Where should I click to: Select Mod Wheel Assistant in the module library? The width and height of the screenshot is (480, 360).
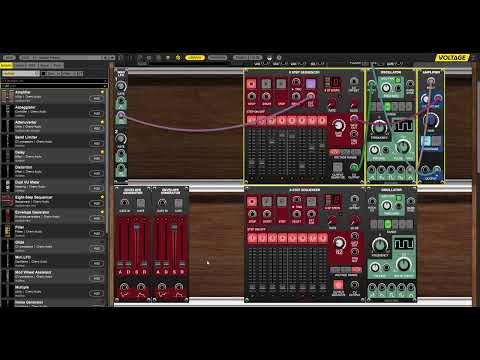(x=53, y=276)
